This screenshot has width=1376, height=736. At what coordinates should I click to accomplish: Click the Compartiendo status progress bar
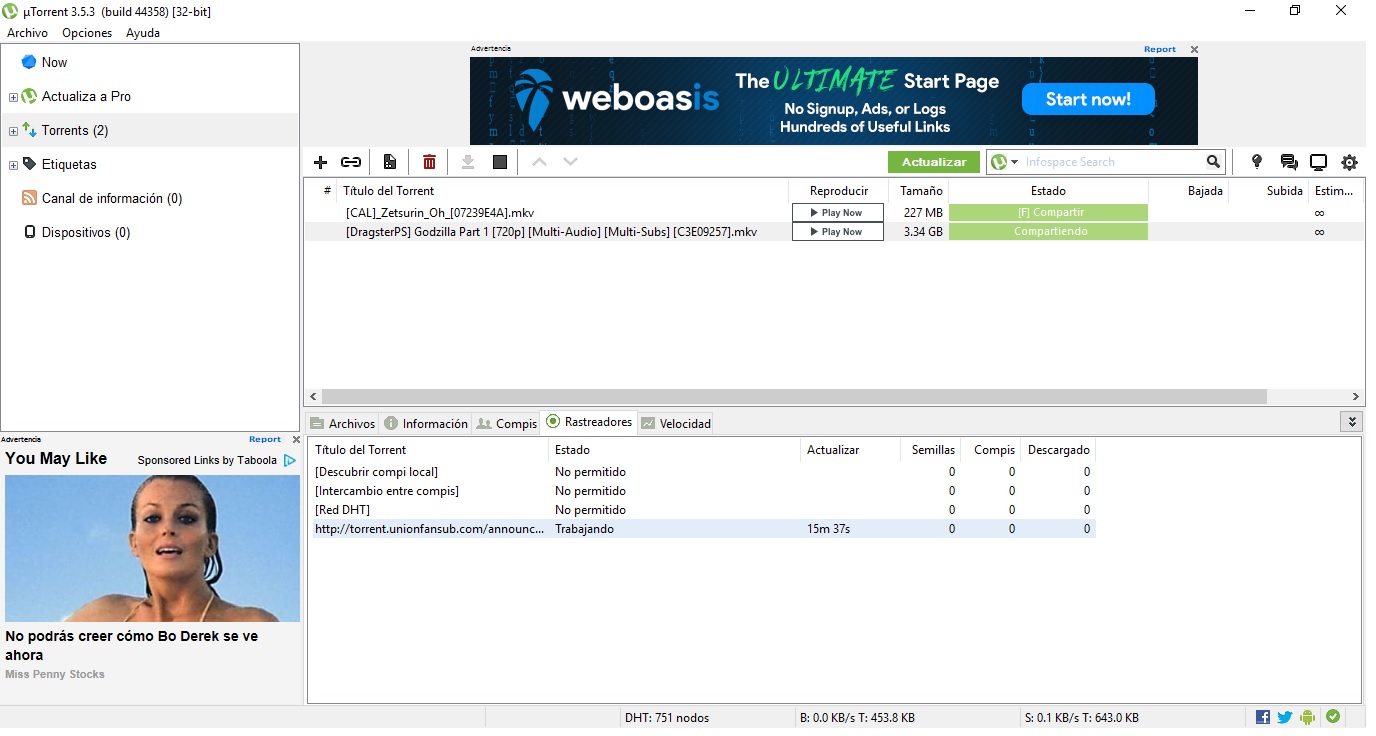click(x=1048, y=231)
